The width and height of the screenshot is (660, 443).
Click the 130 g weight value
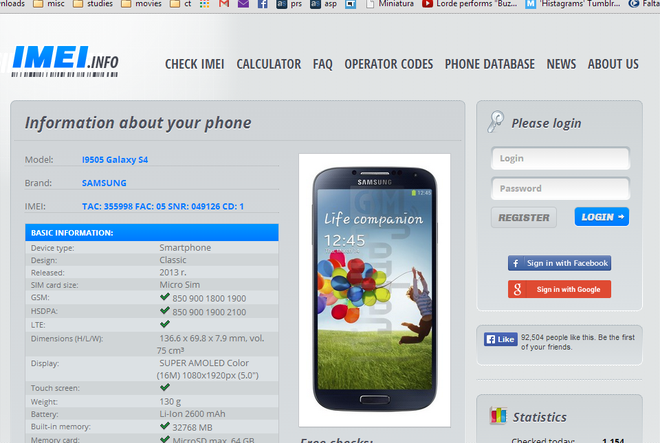coord(170,401)
